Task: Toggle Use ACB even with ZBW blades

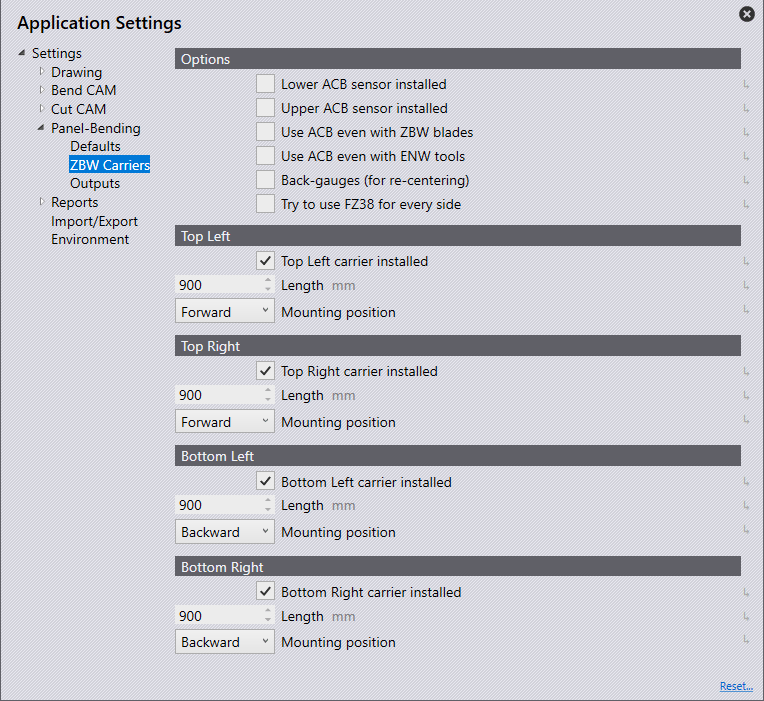Action: click(265, 132)
